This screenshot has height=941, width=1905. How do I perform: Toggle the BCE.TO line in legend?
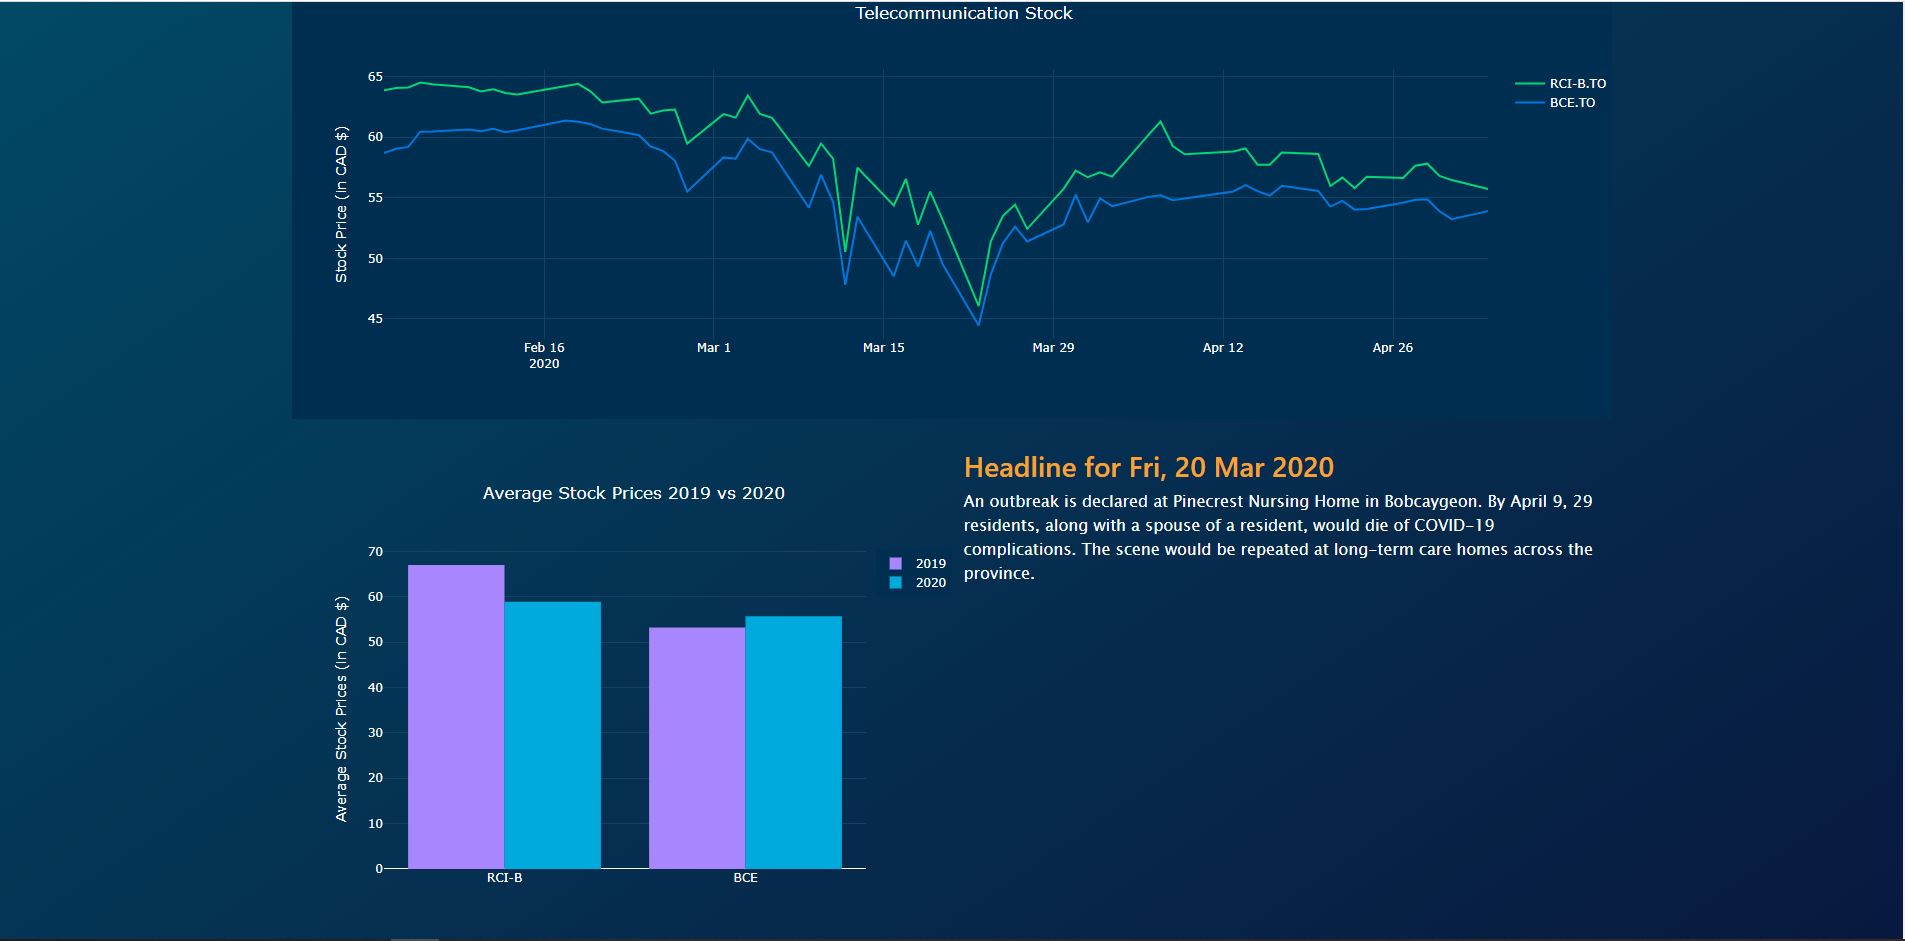click(x=1571, y=103)
